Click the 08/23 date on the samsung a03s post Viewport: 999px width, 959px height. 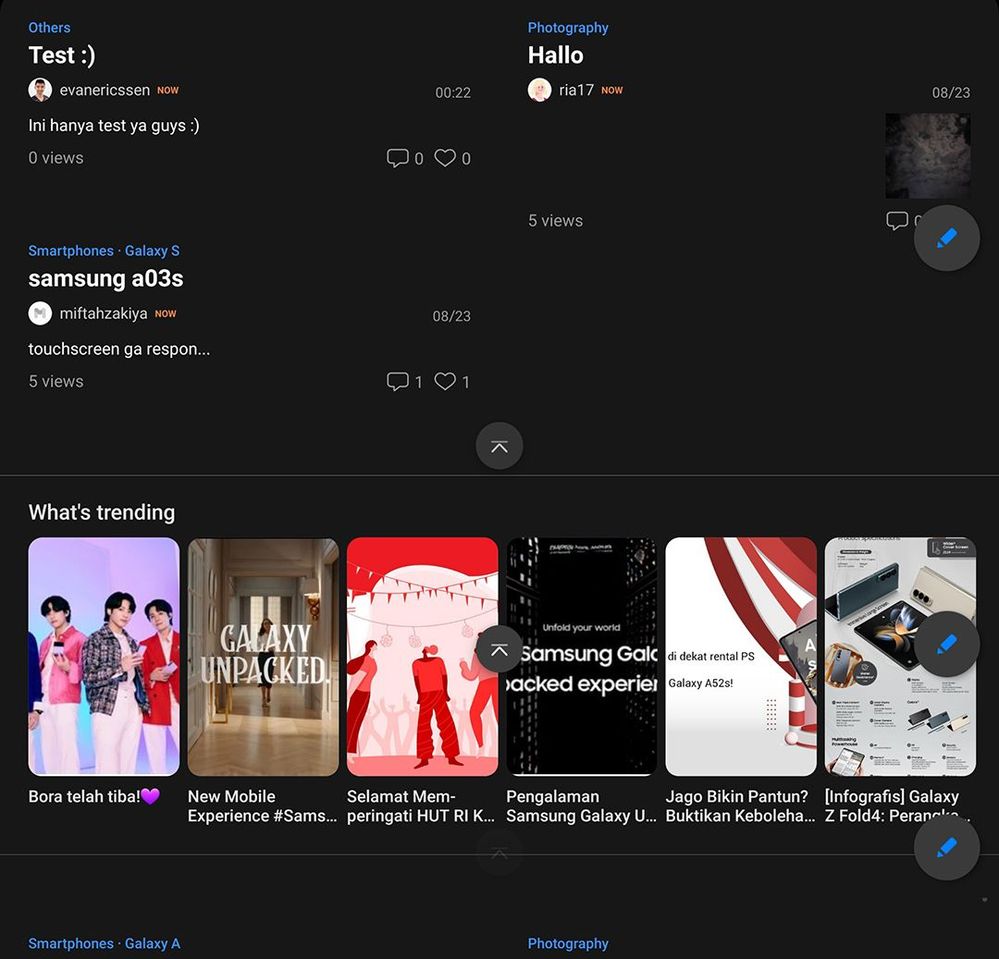pyautogui.click(x=452, y=316)
